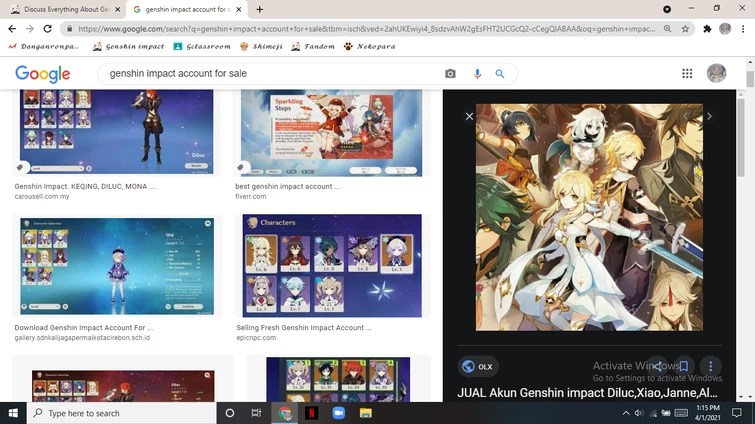Open Netflix from the taskbar

point(312,413)
